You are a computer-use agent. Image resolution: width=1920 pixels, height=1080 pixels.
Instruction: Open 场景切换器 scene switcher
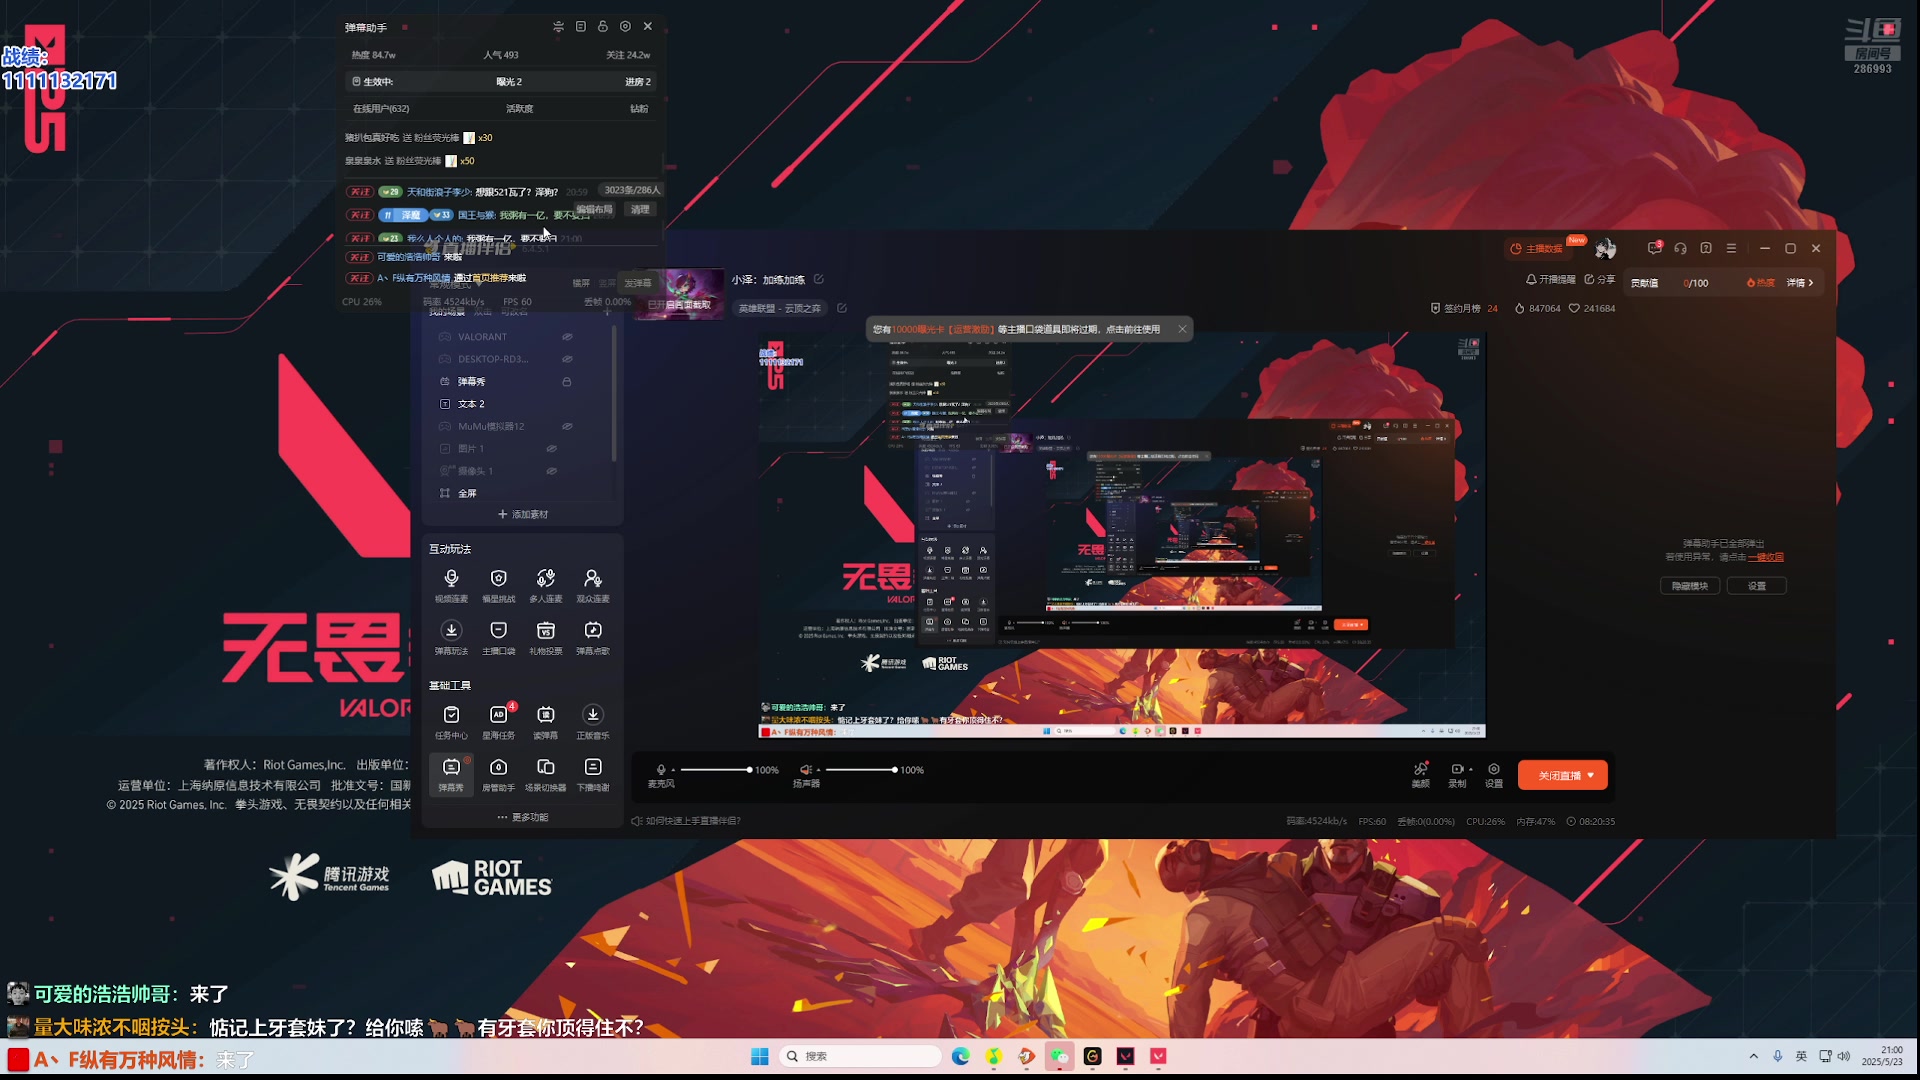coord(545,773)
